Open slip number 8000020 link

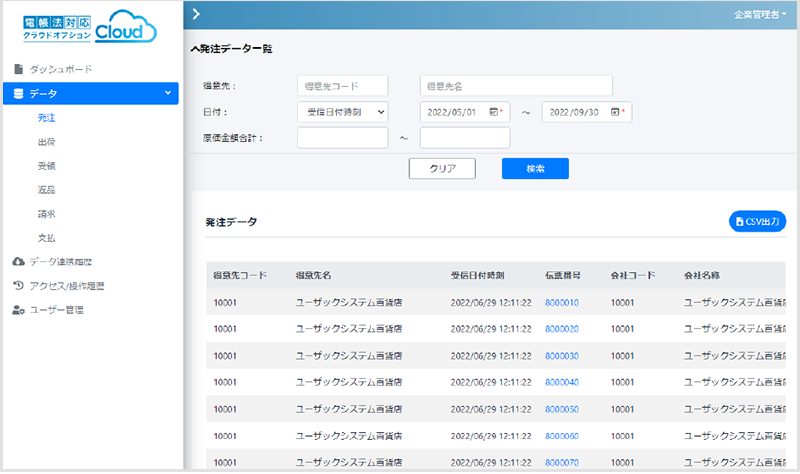tap(562, 329)
